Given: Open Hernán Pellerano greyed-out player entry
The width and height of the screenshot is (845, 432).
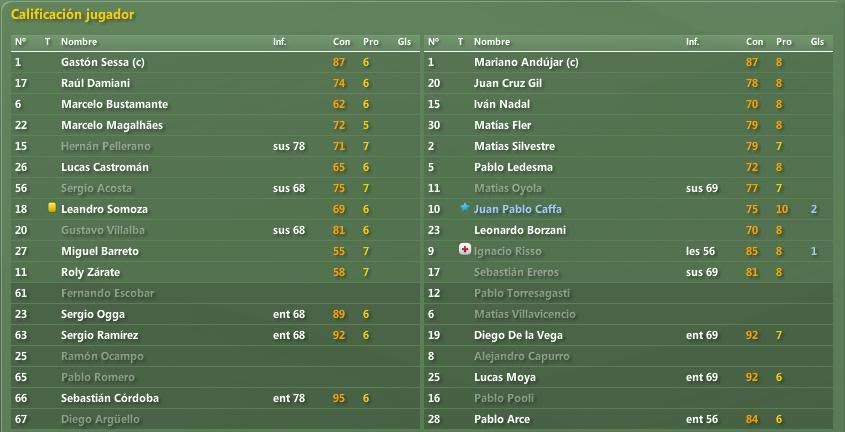Looking at the screenshot, I should 106,146.
